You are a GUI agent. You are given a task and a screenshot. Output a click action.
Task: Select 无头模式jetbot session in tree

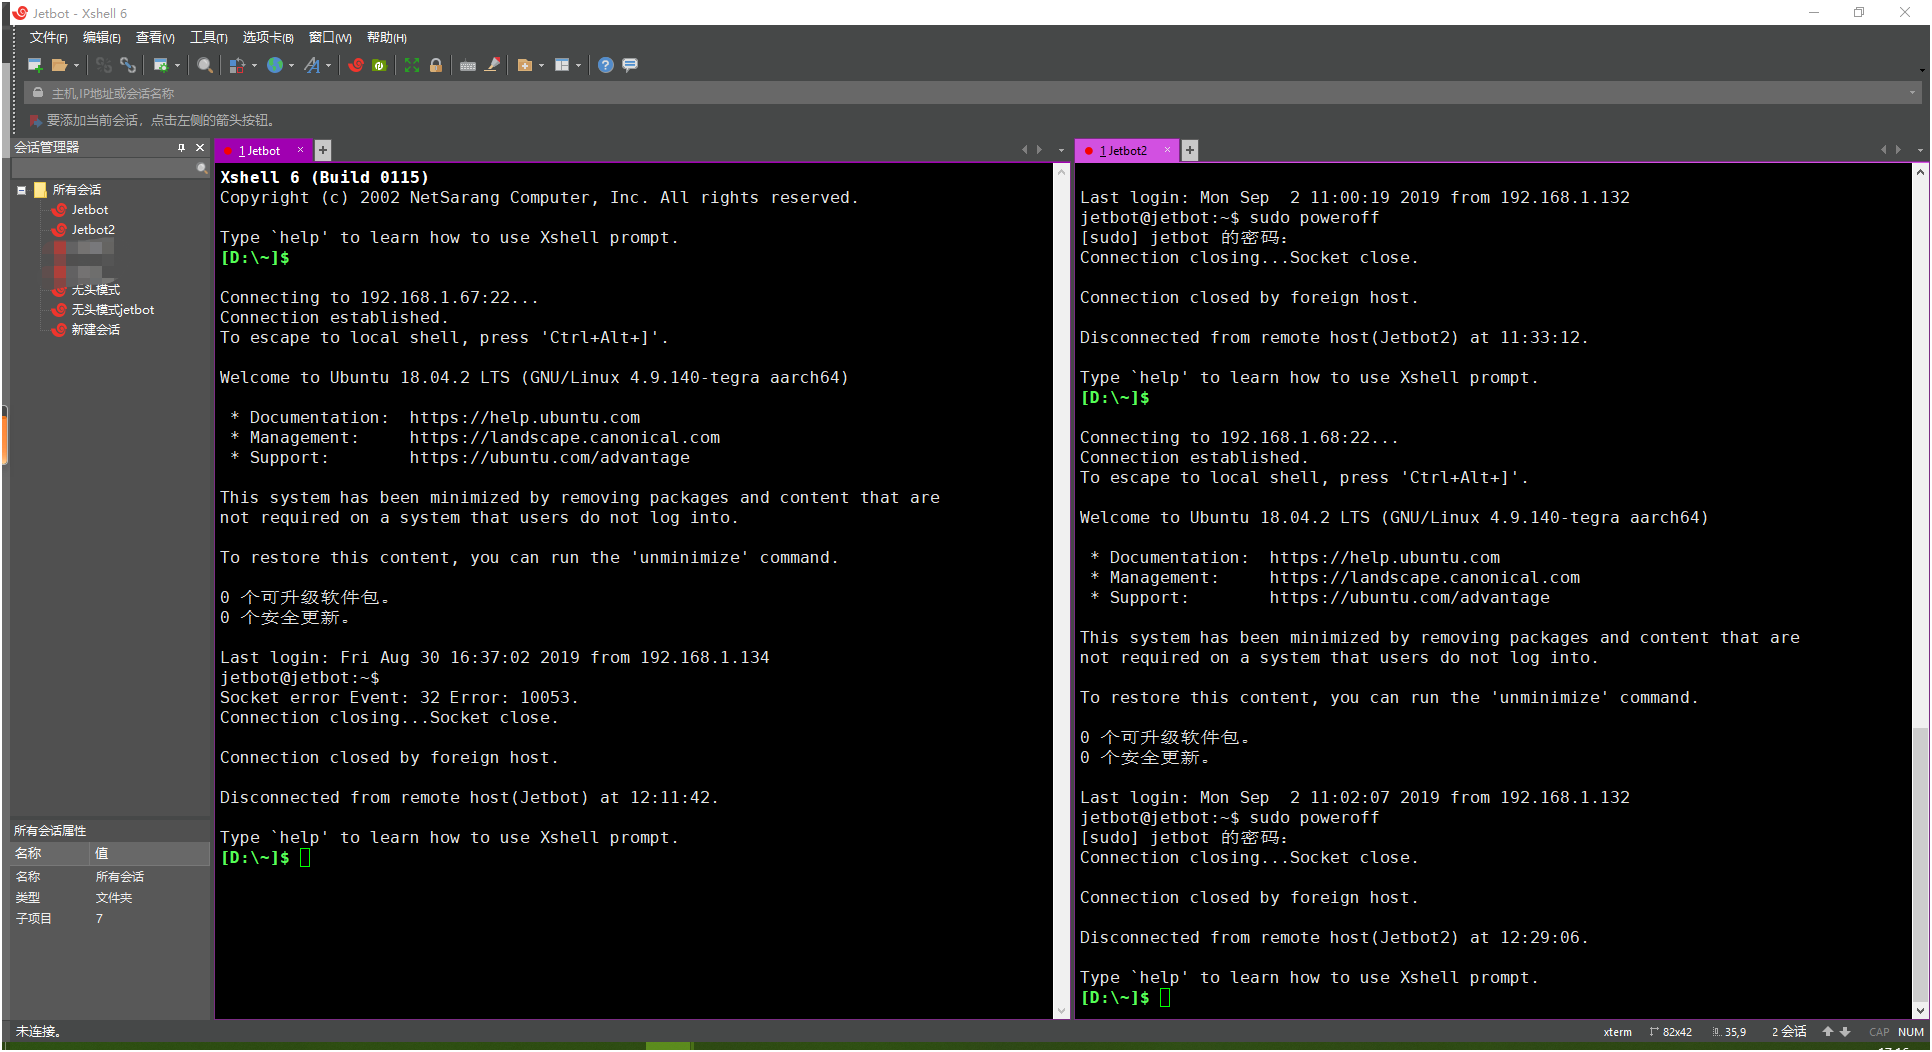click(x=112, y=309)
